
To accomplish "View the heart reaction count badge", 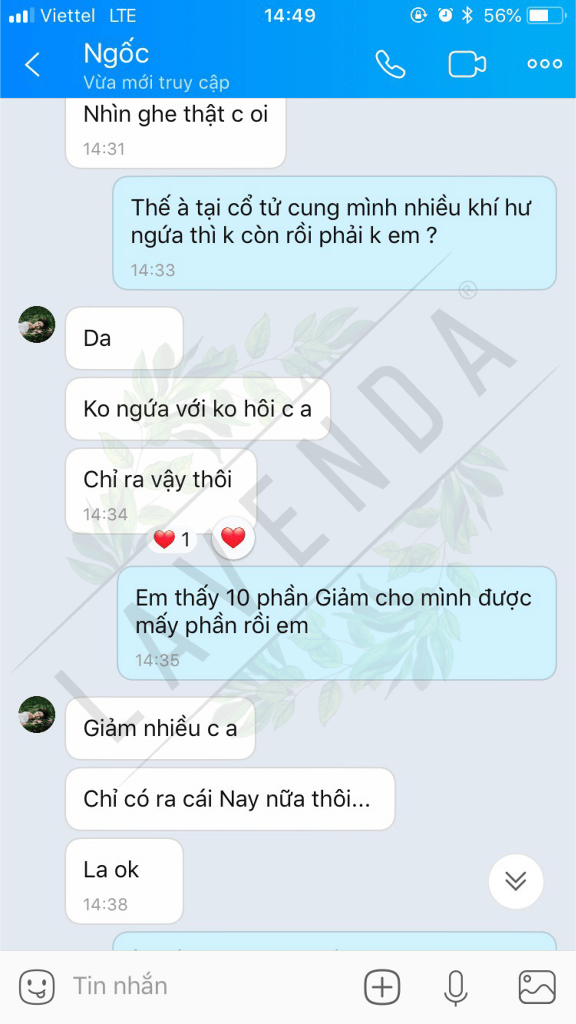I will click(x=172, y=539).
